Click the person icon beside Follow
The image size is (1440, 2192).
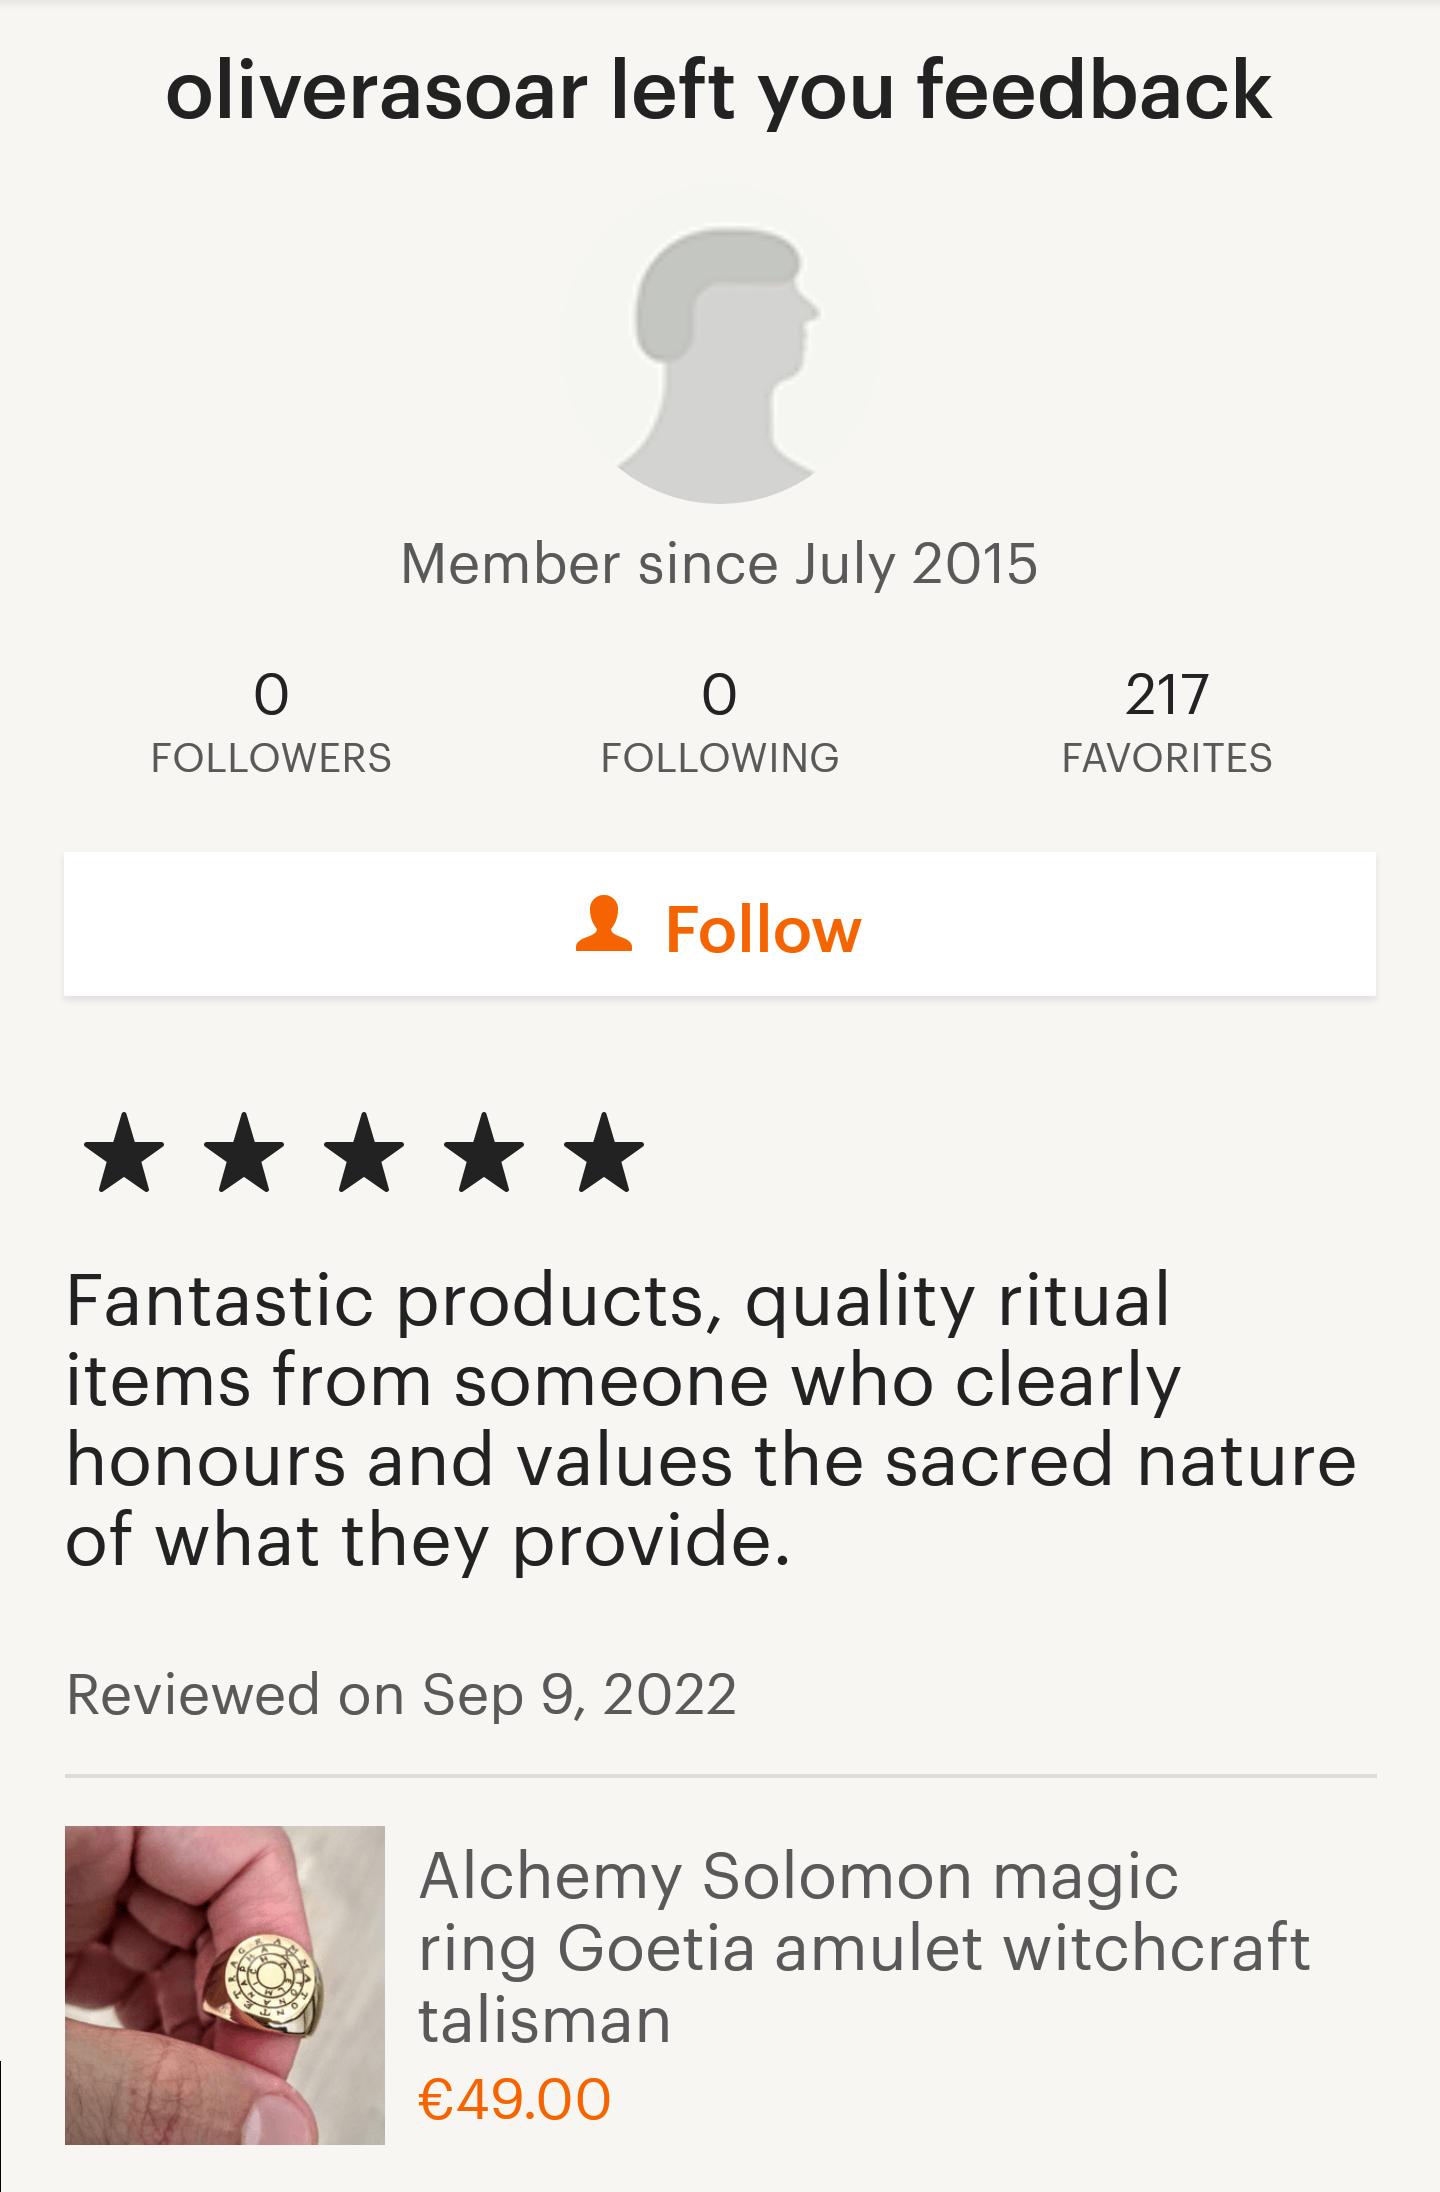click(604, 925)
